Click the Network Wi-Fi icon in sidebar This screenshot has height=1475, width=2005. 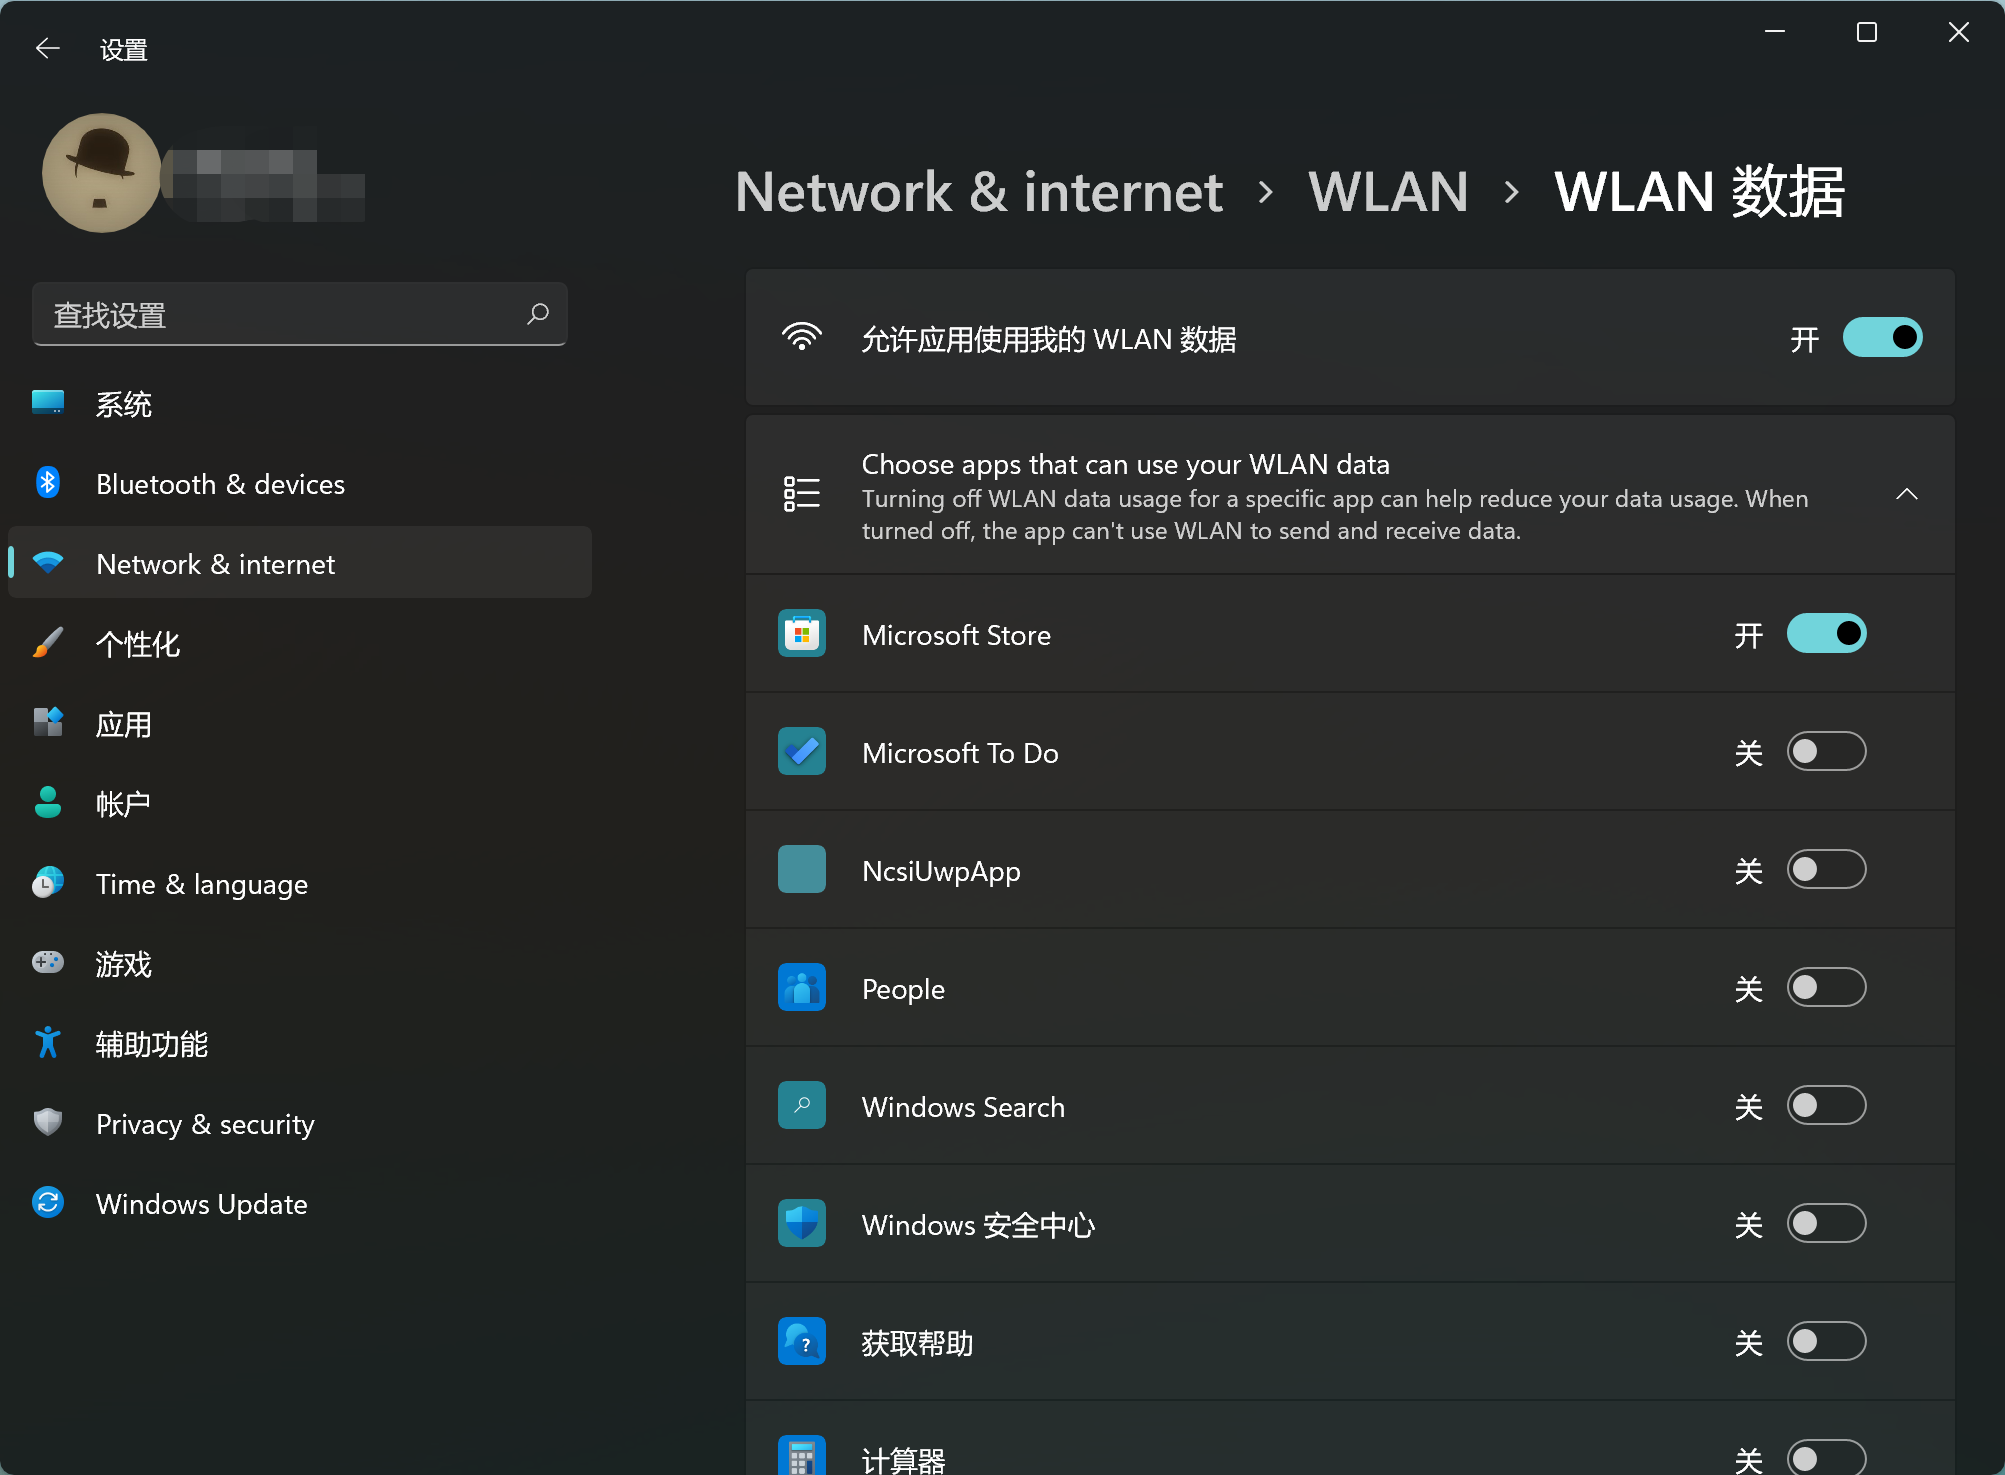(x=47, y=563)
